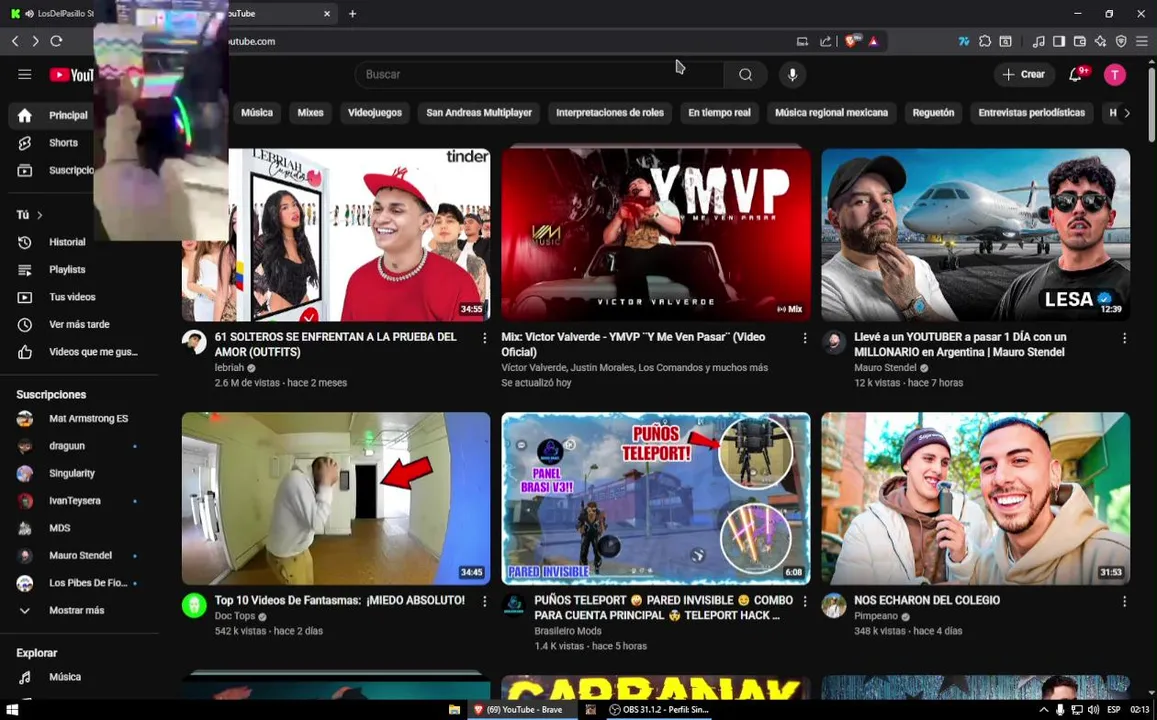The image size is (1157, 720).
Task: Toggle the browser sidebar panel icon
Action: click(1059, 41)
